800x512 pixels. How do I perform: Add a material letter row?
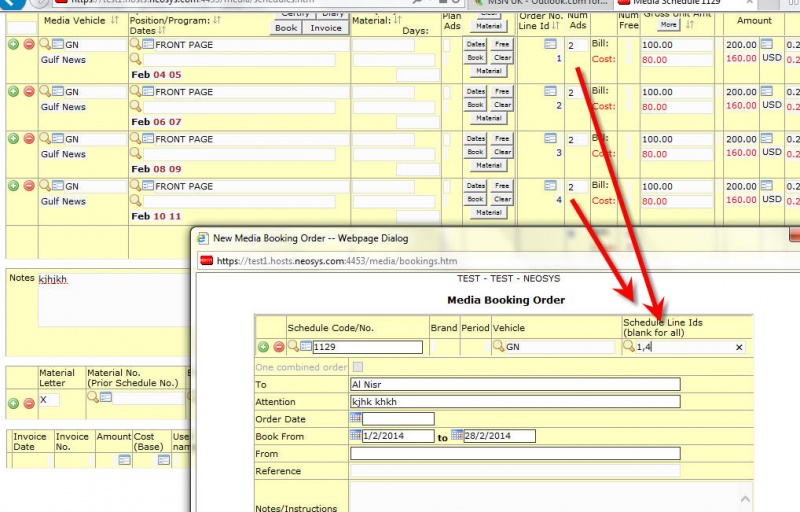pyautogui.click(x=14, y=403)
